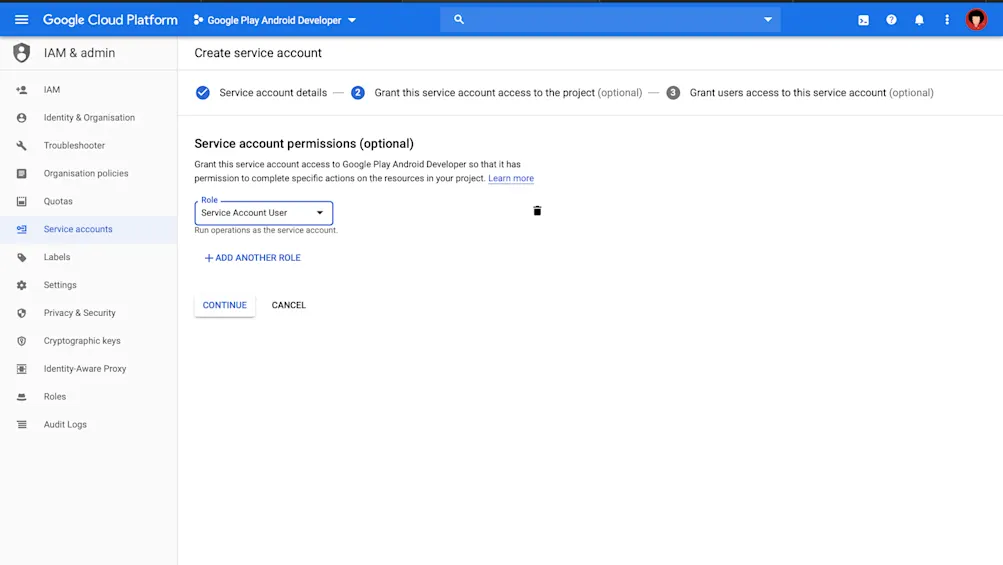Viewport: 1003px width, 565px height.
Task: Open the Google Play Android Developer project selector
Action: tap(275, 20)
